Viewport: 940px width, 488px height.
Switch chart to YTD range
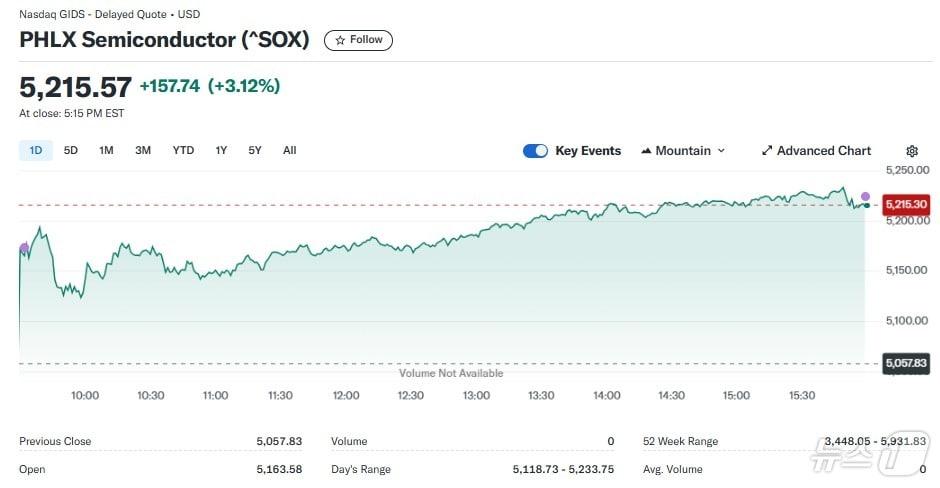pos(183,150)
